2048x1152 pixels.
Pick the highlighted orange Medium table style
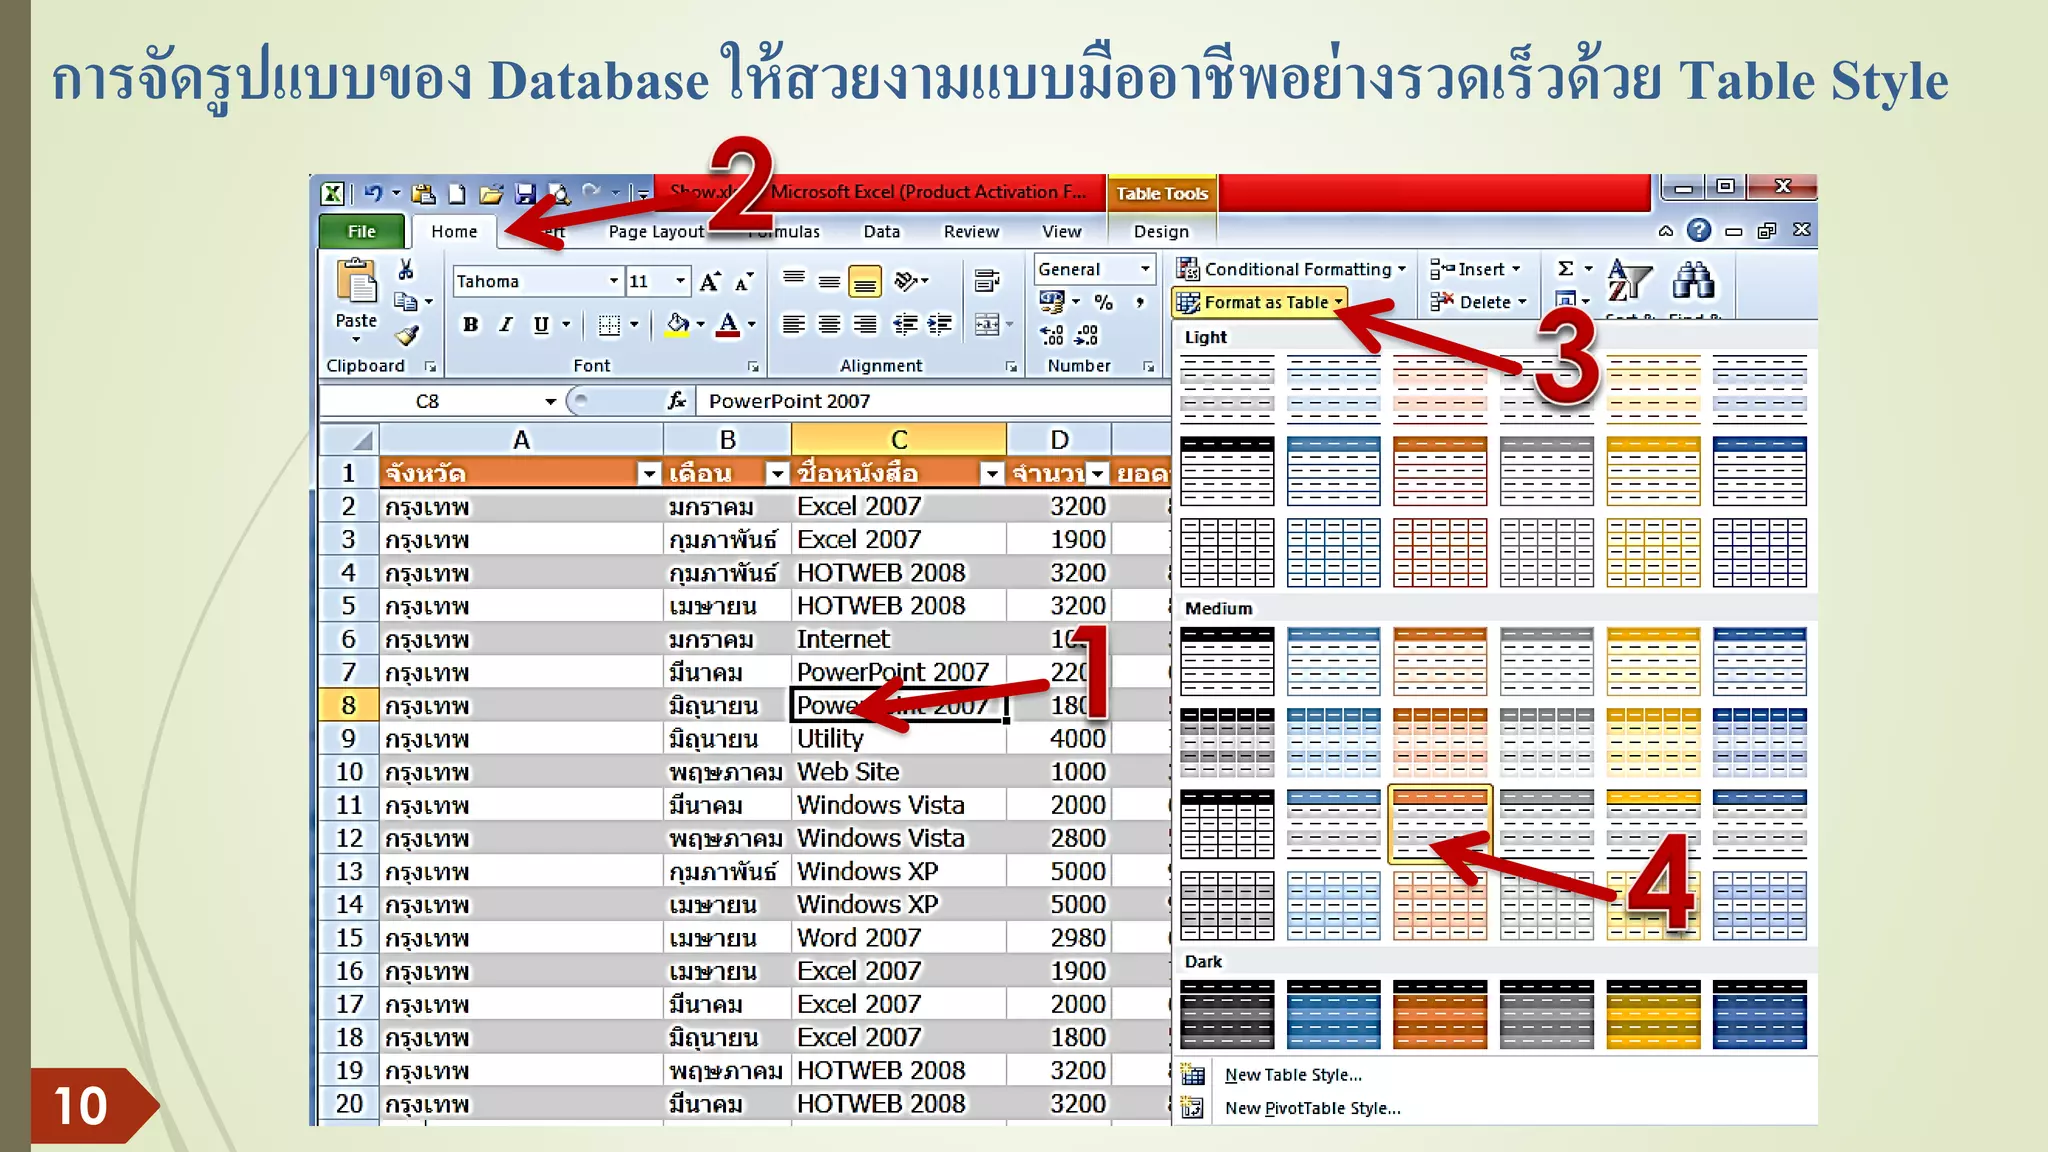[x=1440, y=824]
